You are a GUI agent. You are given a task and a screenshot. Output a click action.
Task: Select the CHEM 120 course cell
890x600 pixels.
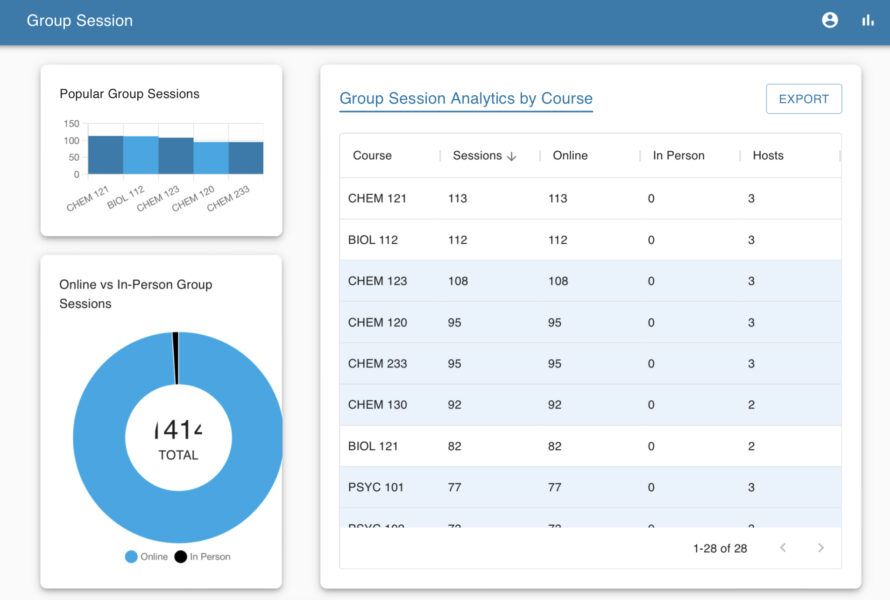click(x=377, y=322)
